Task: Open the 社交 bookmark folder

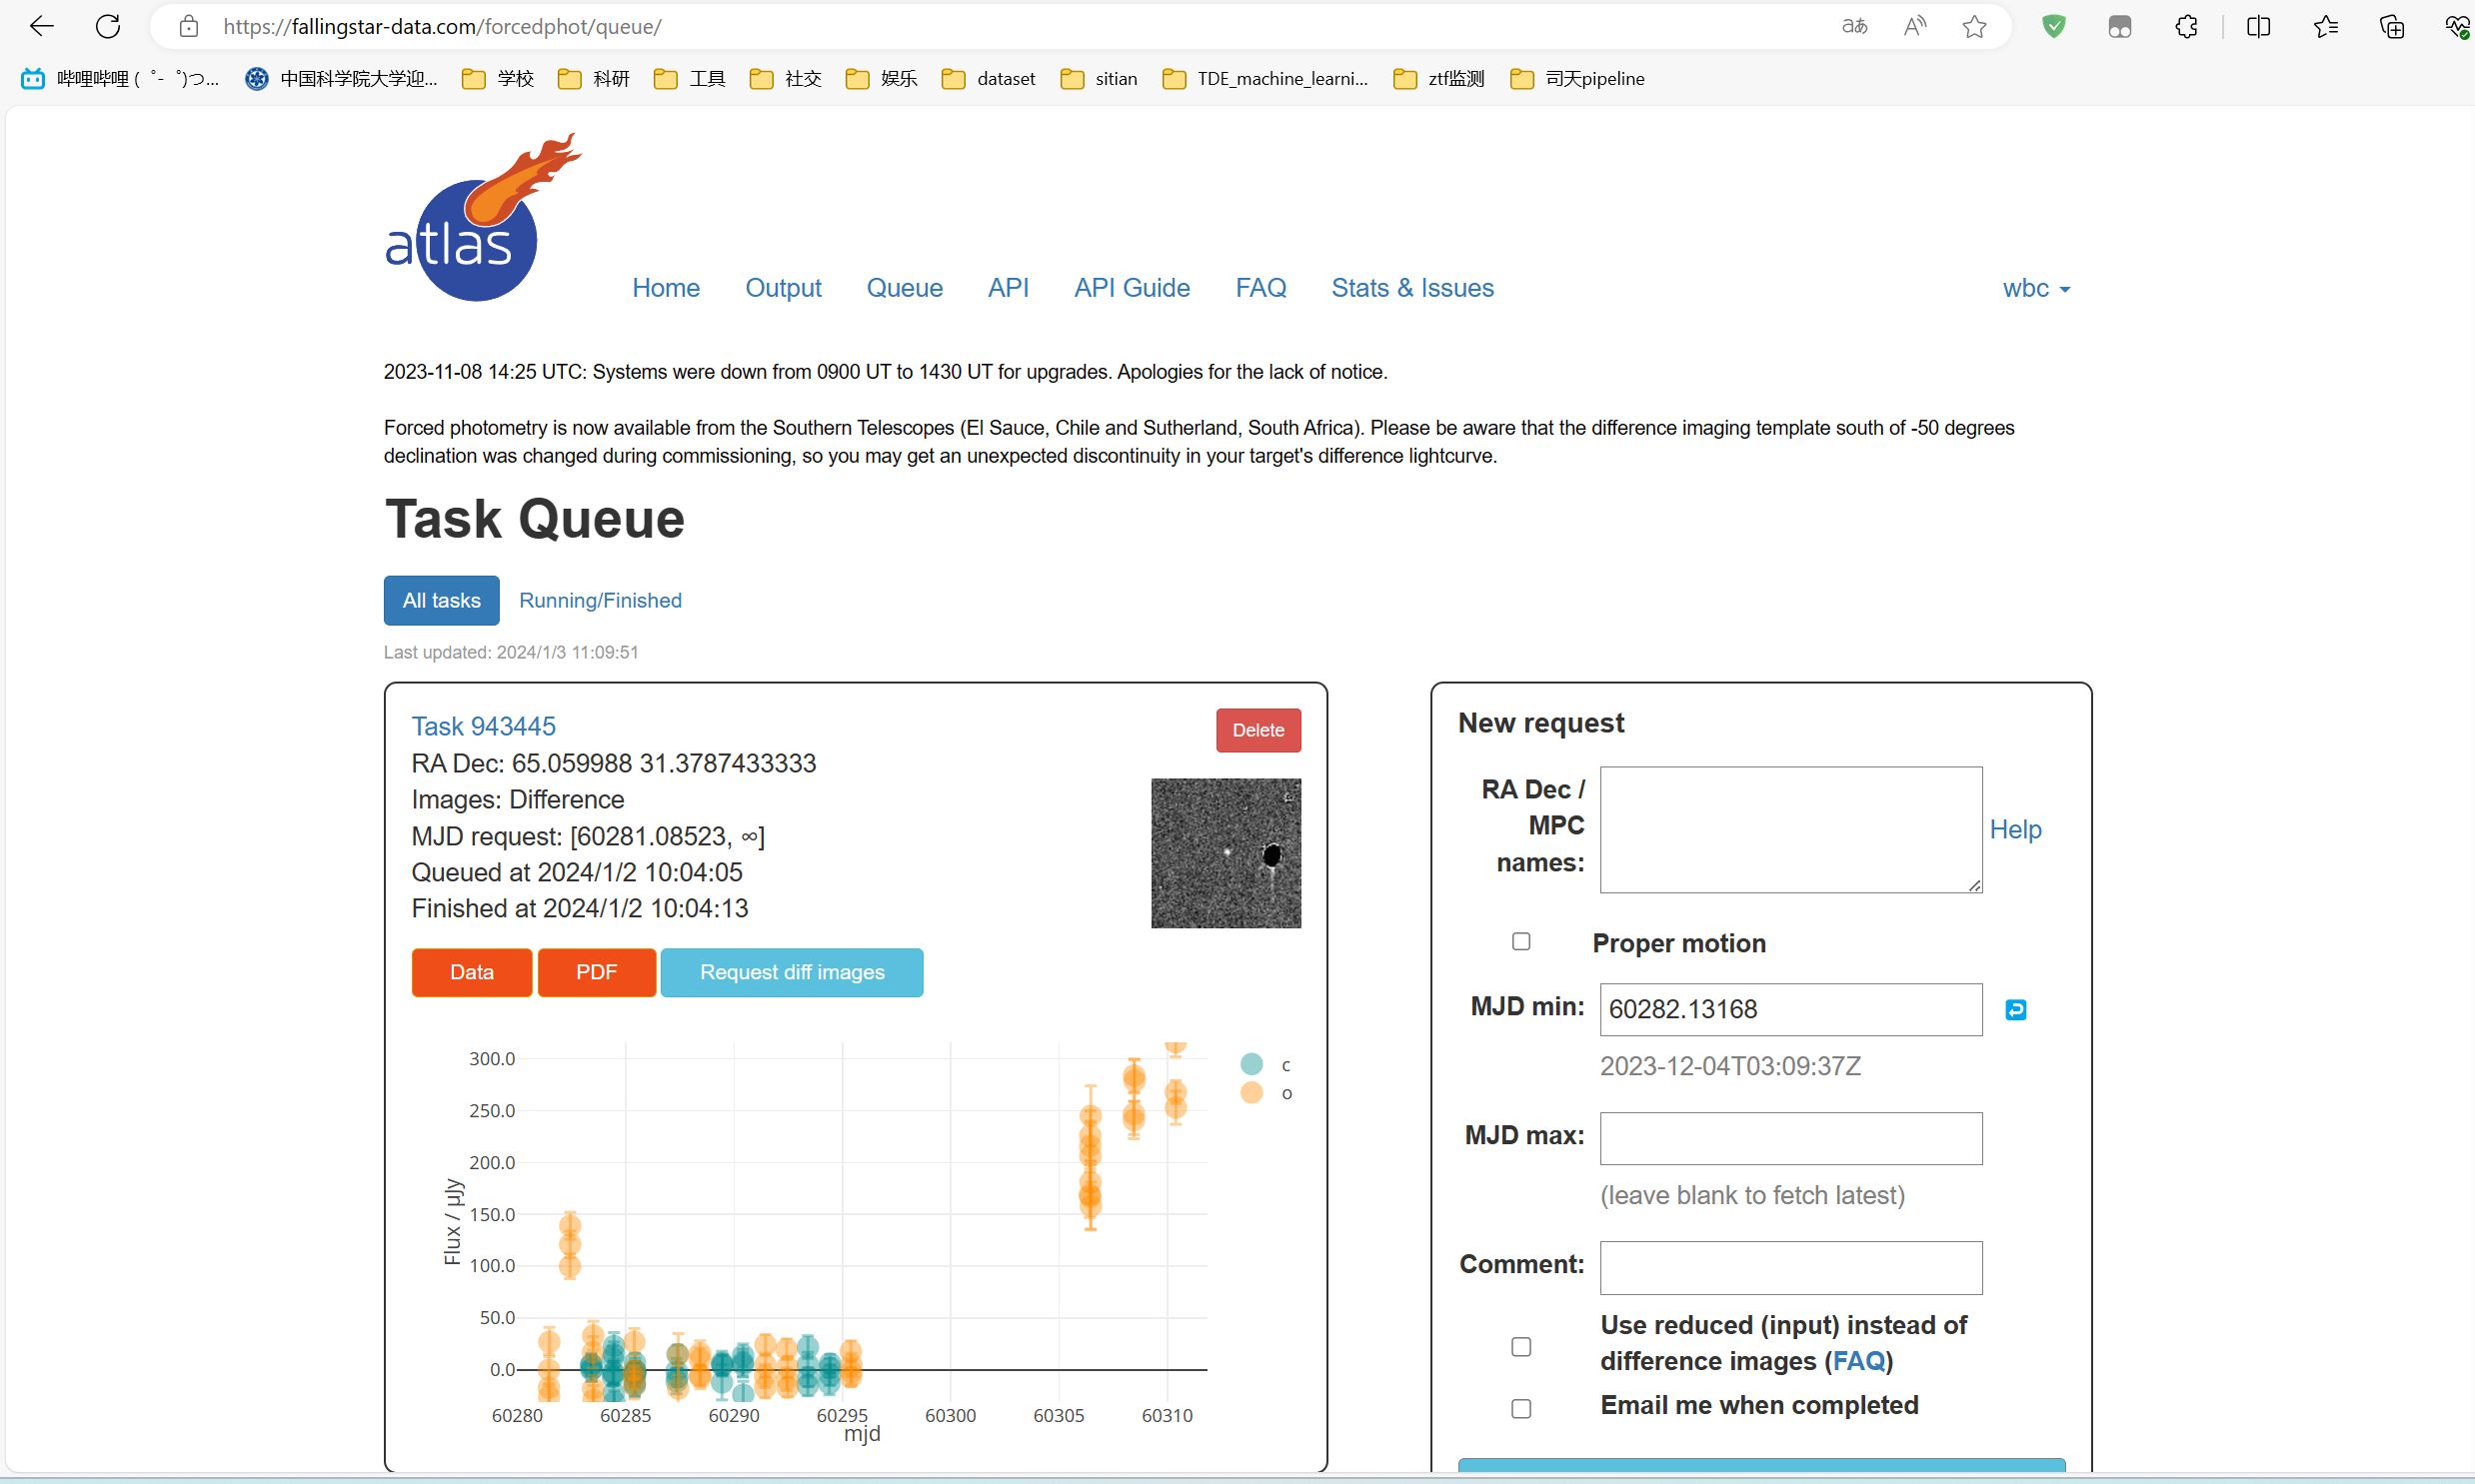Action: [786, 78]
